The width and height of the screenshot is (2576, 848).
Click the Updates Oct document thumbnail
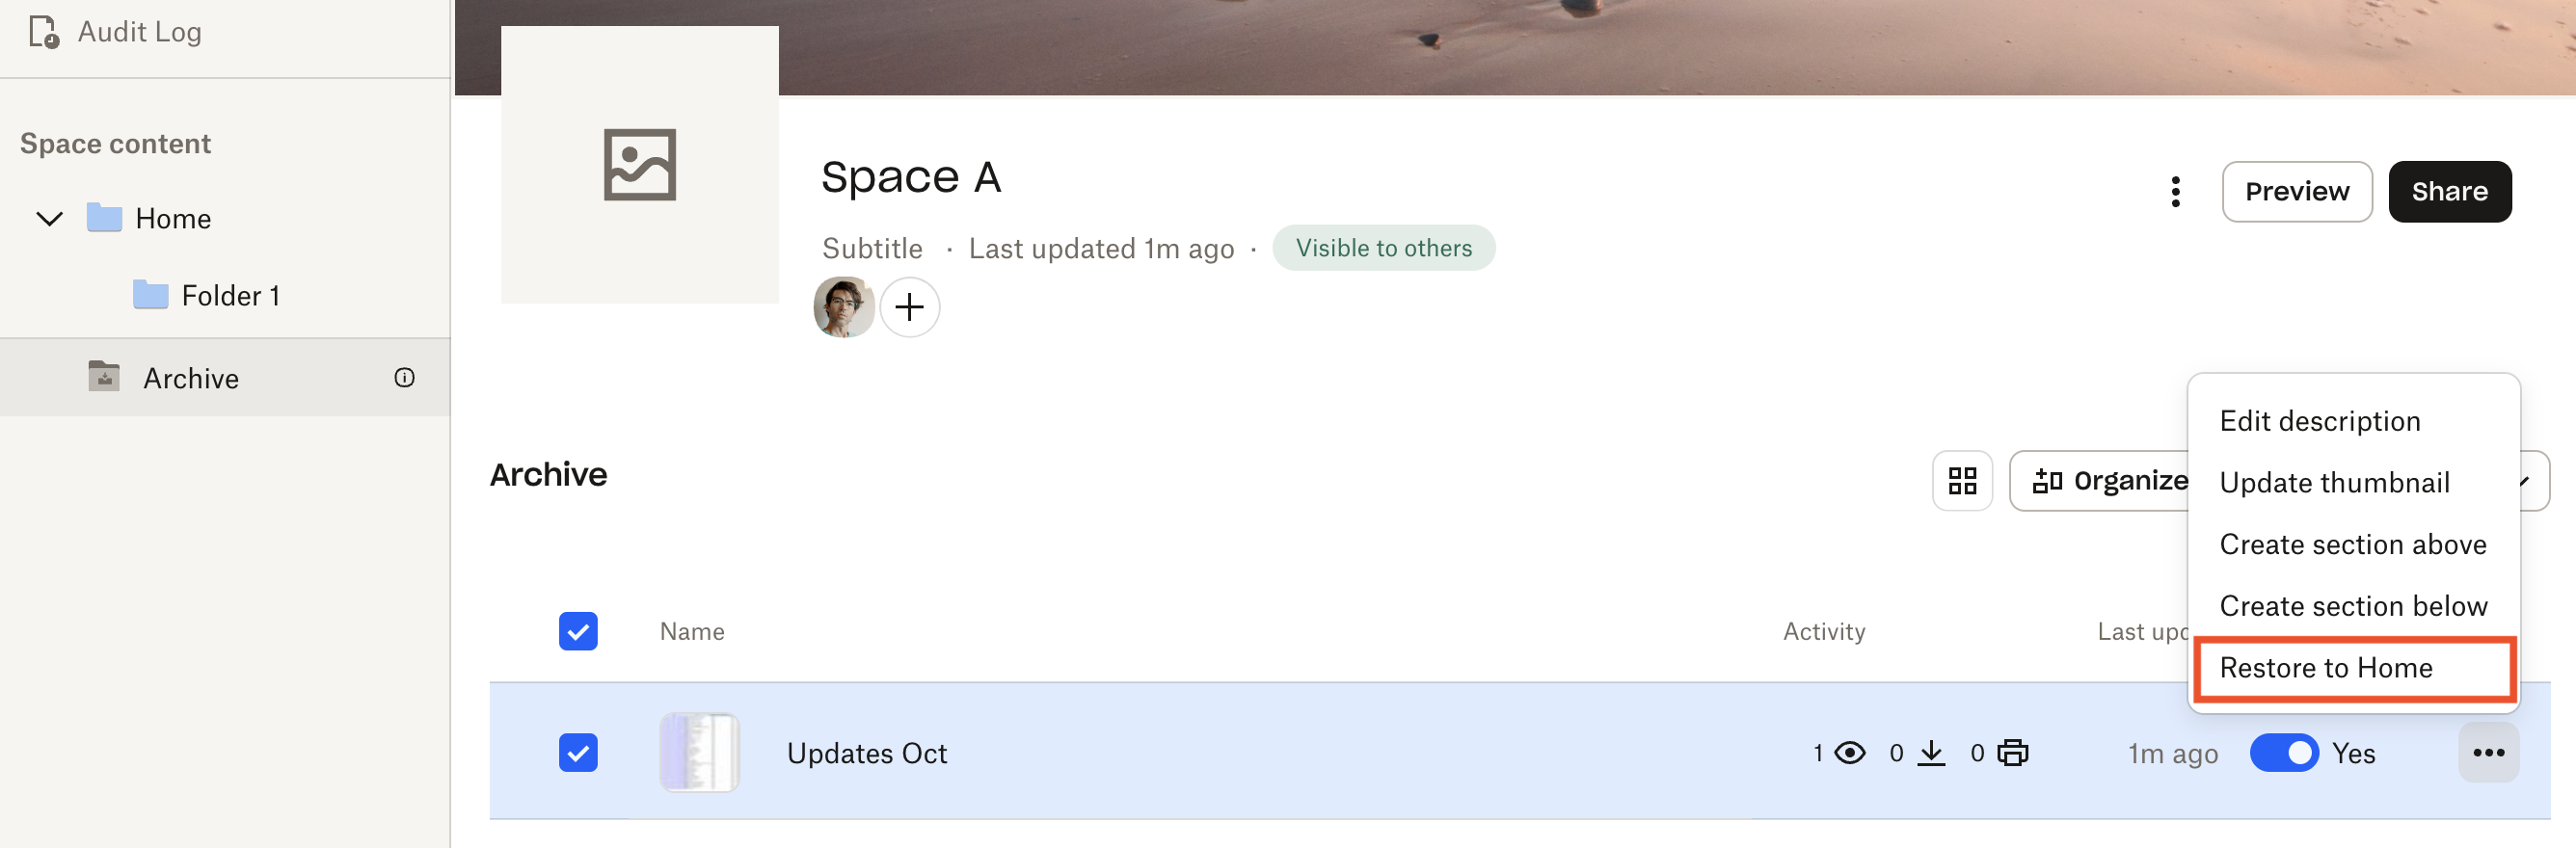pos(699,752)
